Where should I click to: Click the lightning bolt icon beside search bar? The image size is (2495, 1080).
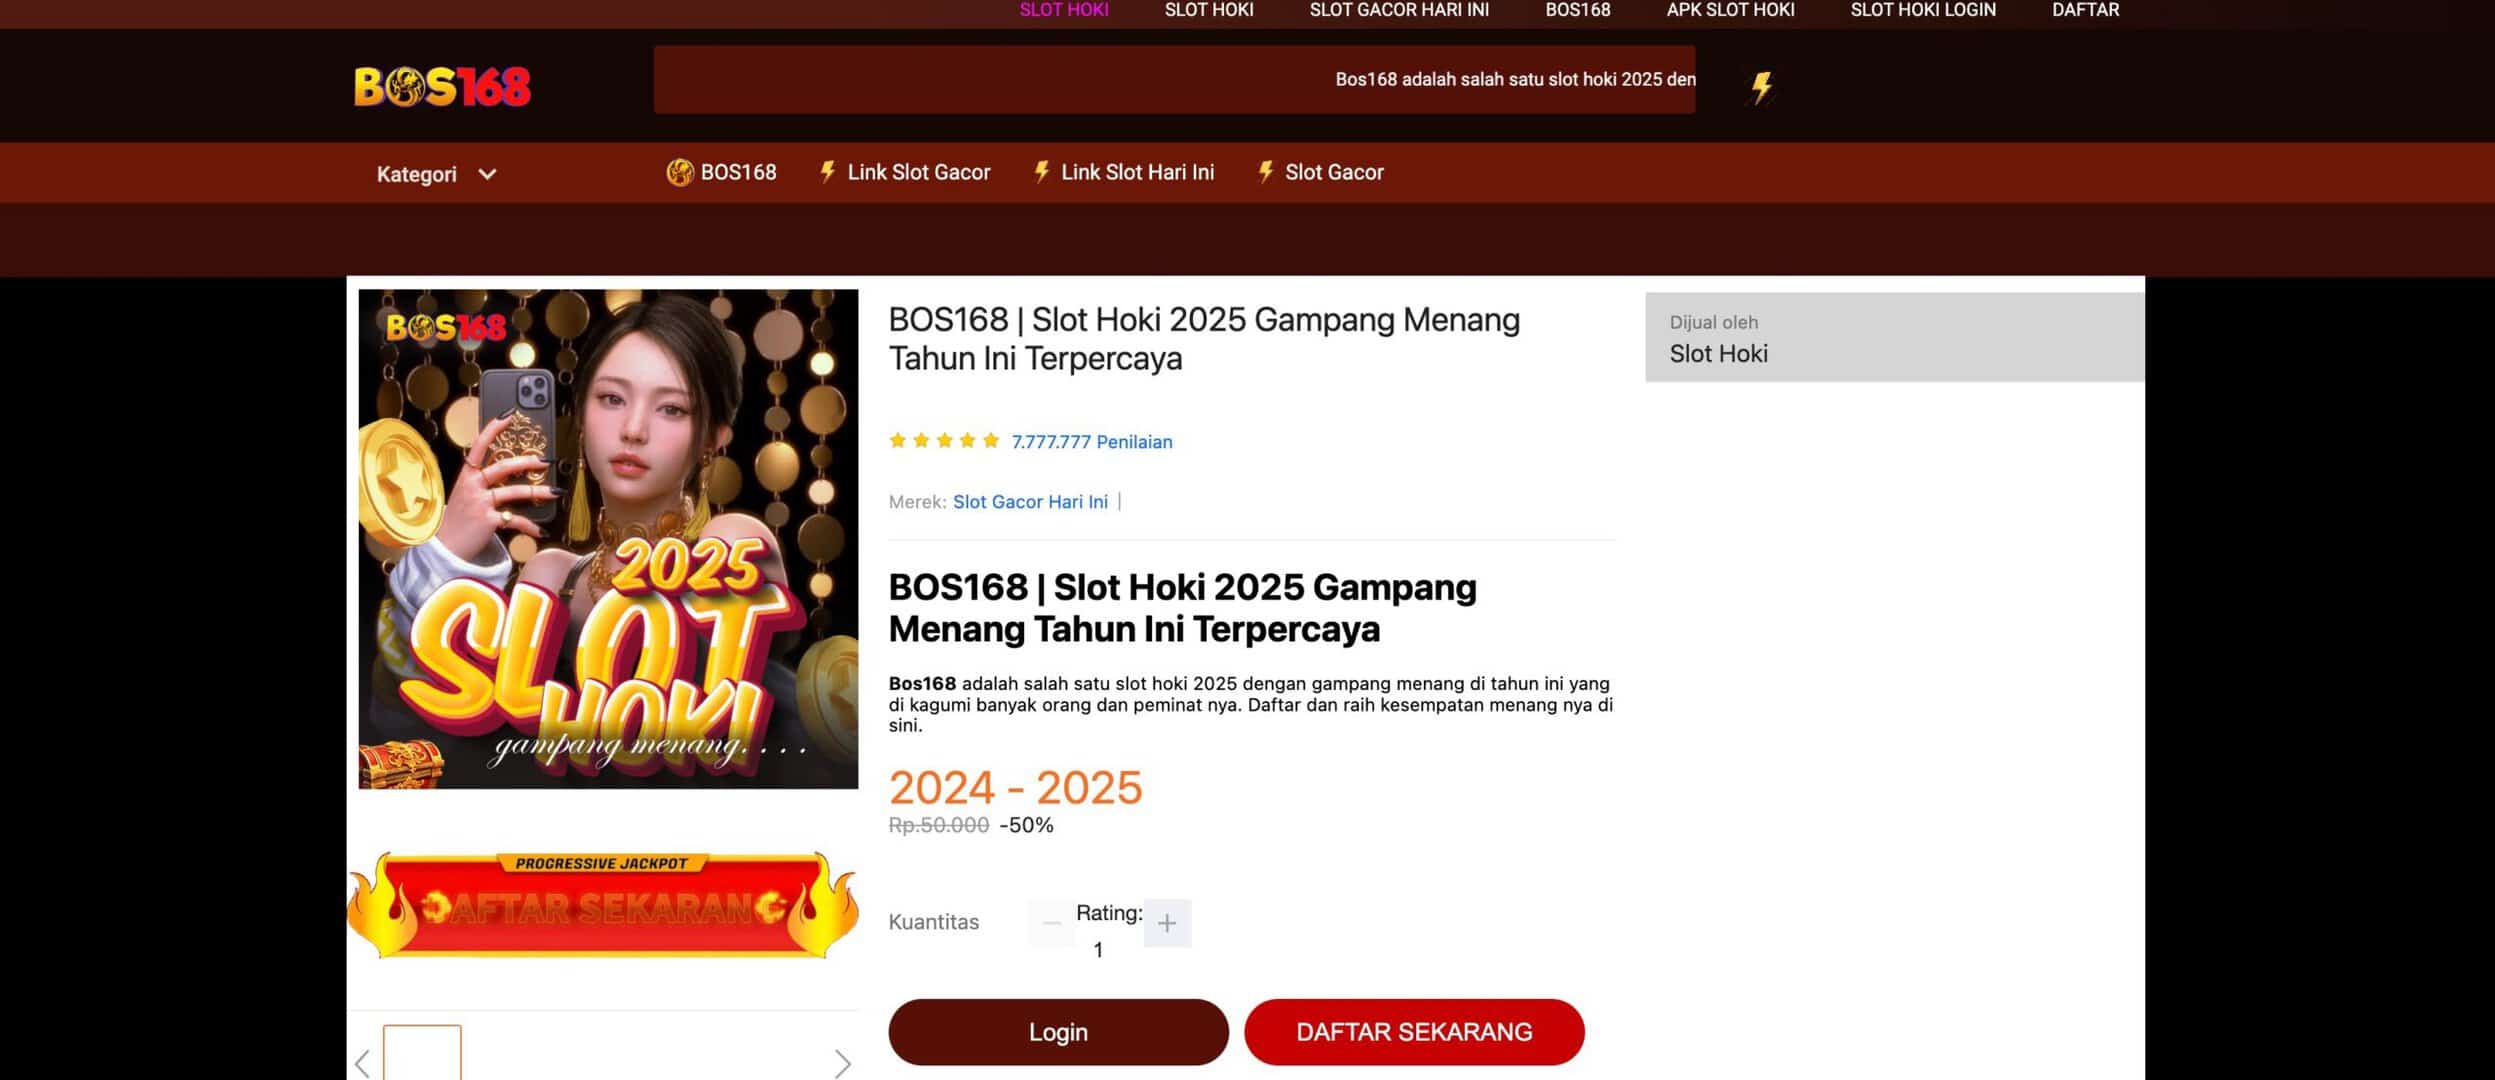(x=1762, y=87)
